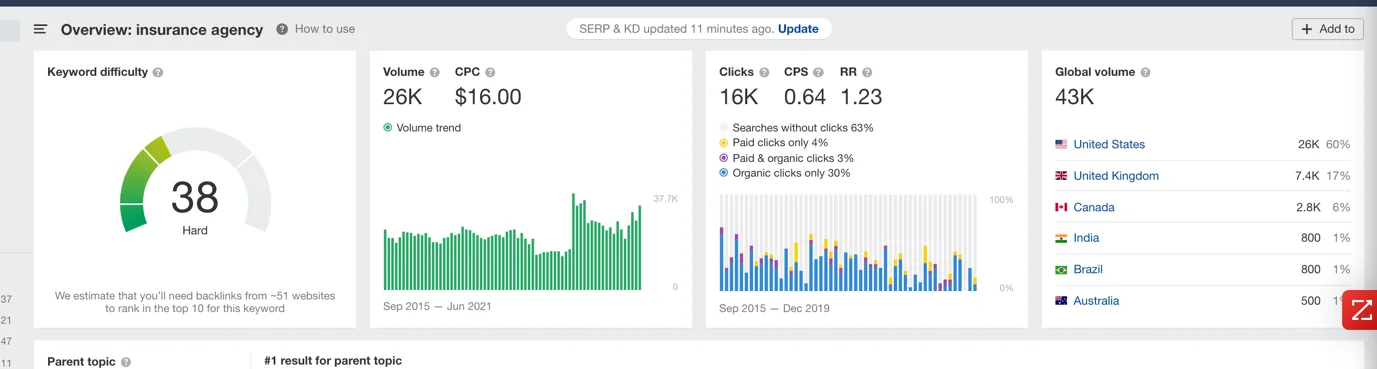The width and height of the screenshot is (1377, 369).
Task: Click the #1 result for parent topic heading
Action: [333, 361]
